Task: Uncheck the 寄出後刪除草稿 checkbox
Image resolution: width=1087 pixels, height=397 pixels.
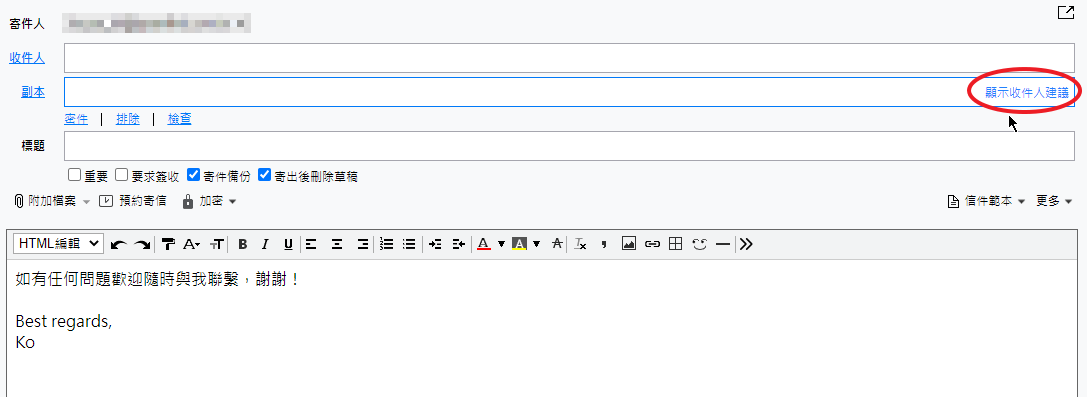Action: [264, 175]
